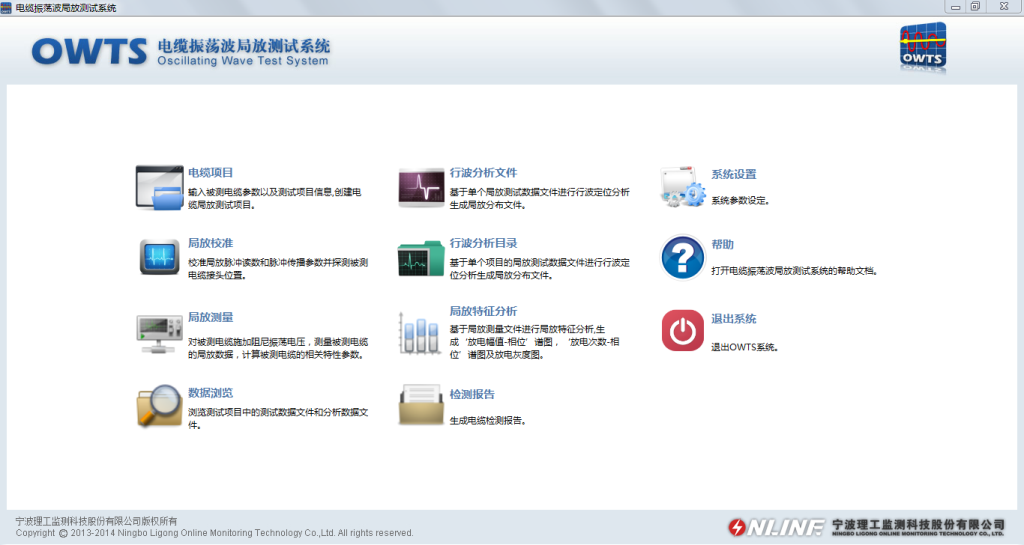Click the 电缆项目 title link
This screenshot has width=1024, height=545.
[x=210, y=173]
